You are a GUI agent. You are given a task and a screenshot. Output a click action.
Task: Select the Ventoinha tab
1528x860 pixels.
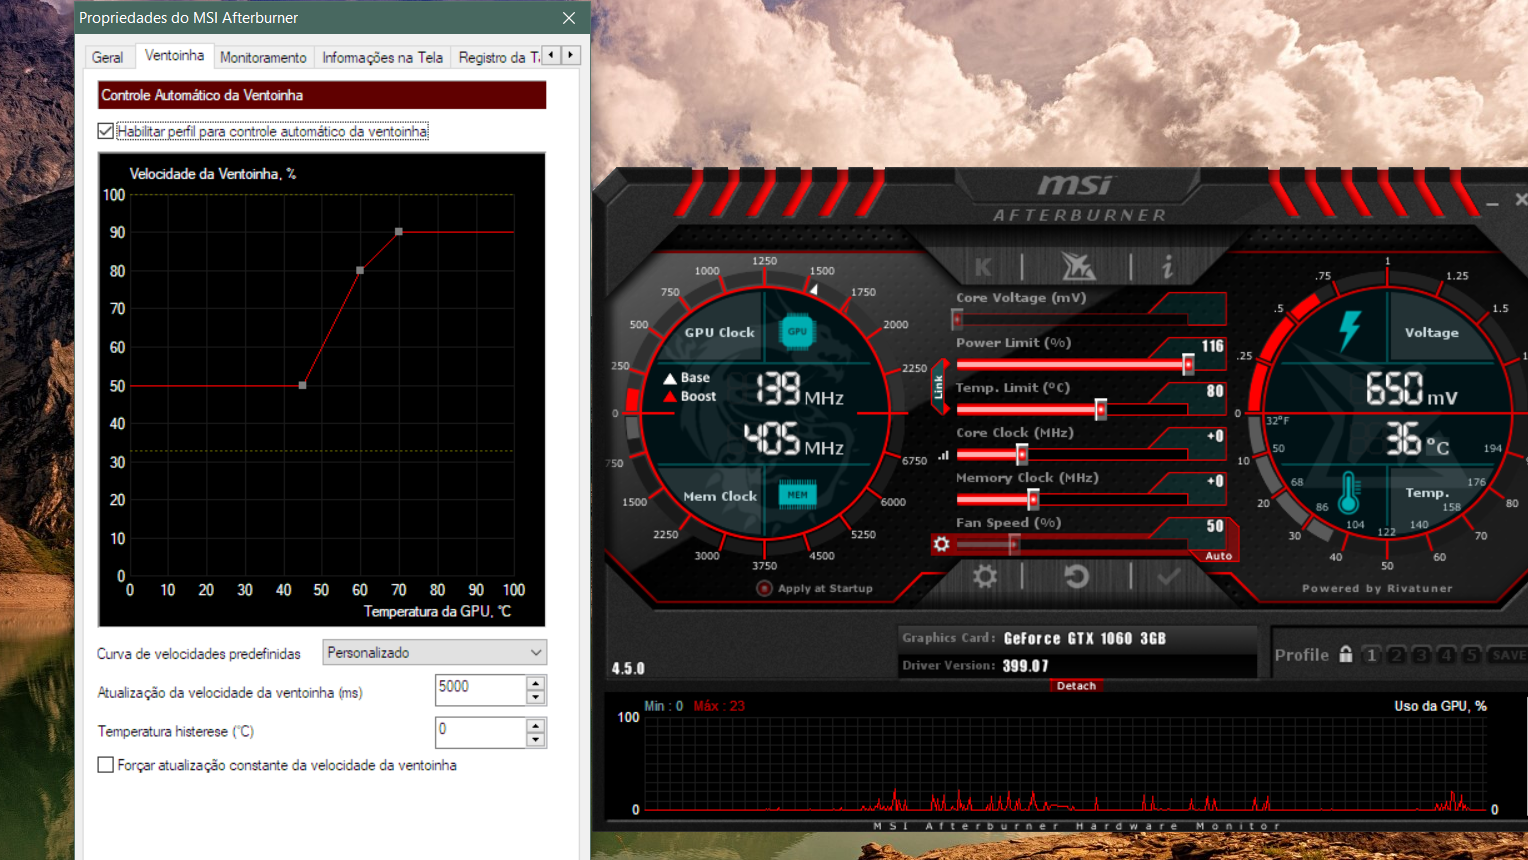(x=174, y=56)
